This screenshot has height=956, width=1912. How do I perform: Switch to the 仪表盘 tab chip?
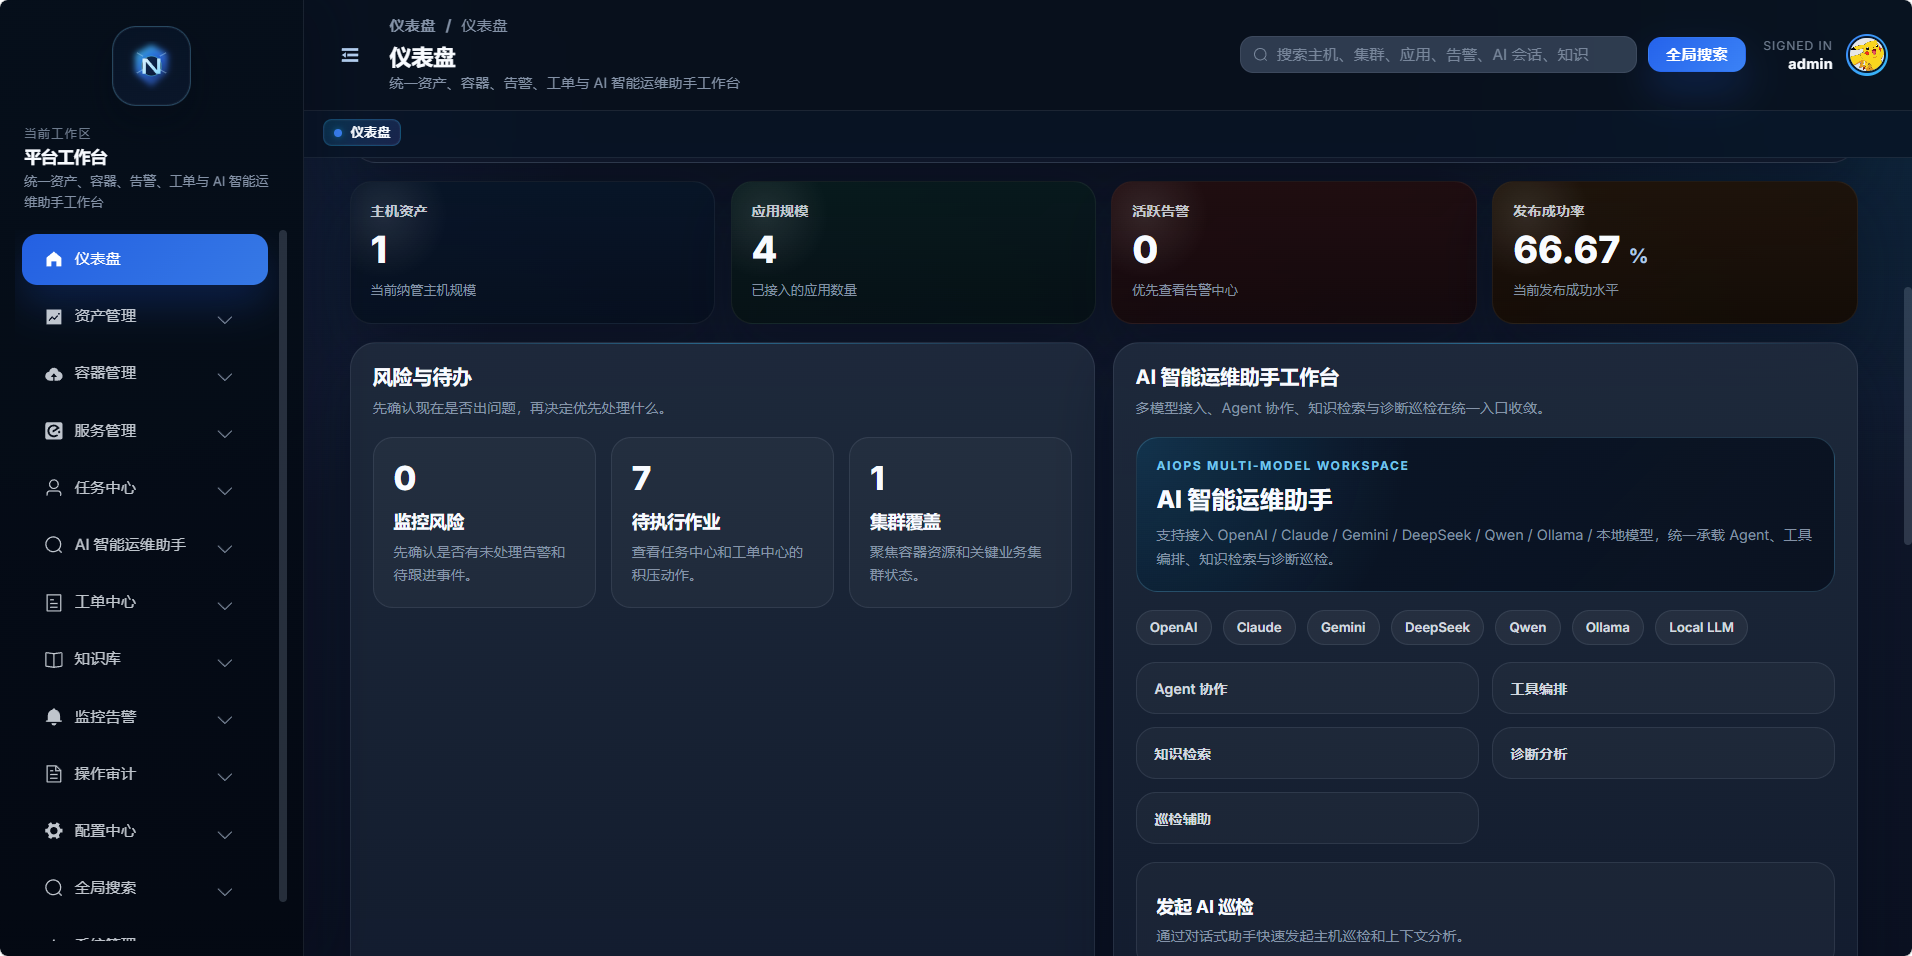pos(362,132)
